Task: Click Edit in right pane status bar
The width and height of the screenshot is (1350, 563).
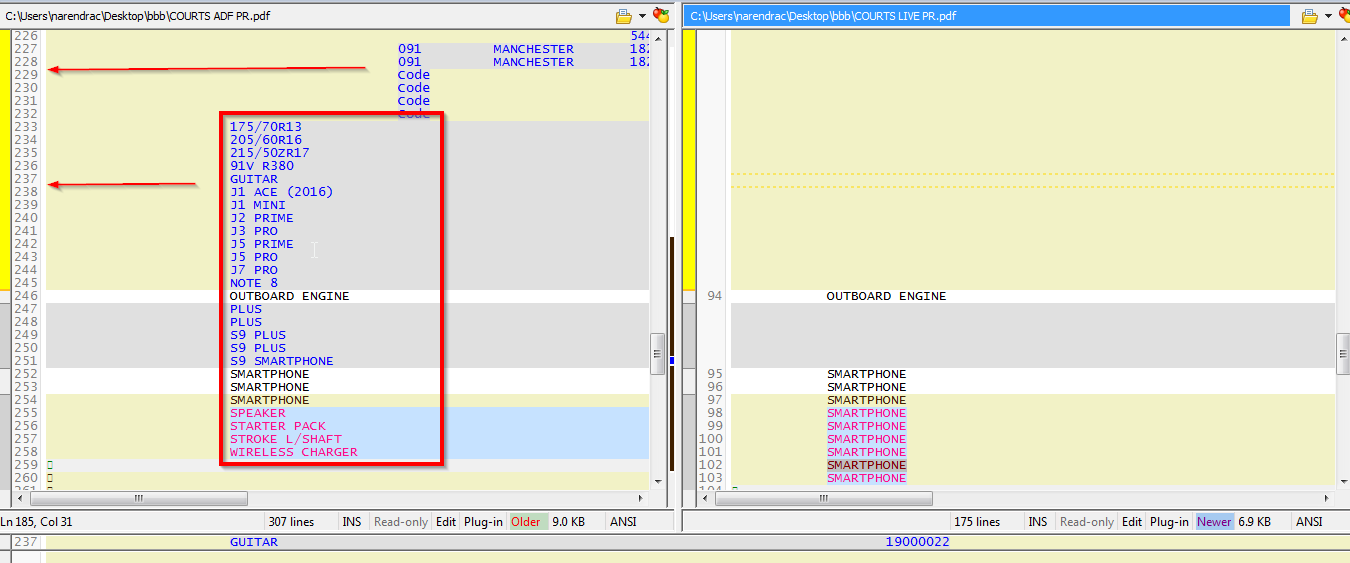Action: tap(1132, 522)
